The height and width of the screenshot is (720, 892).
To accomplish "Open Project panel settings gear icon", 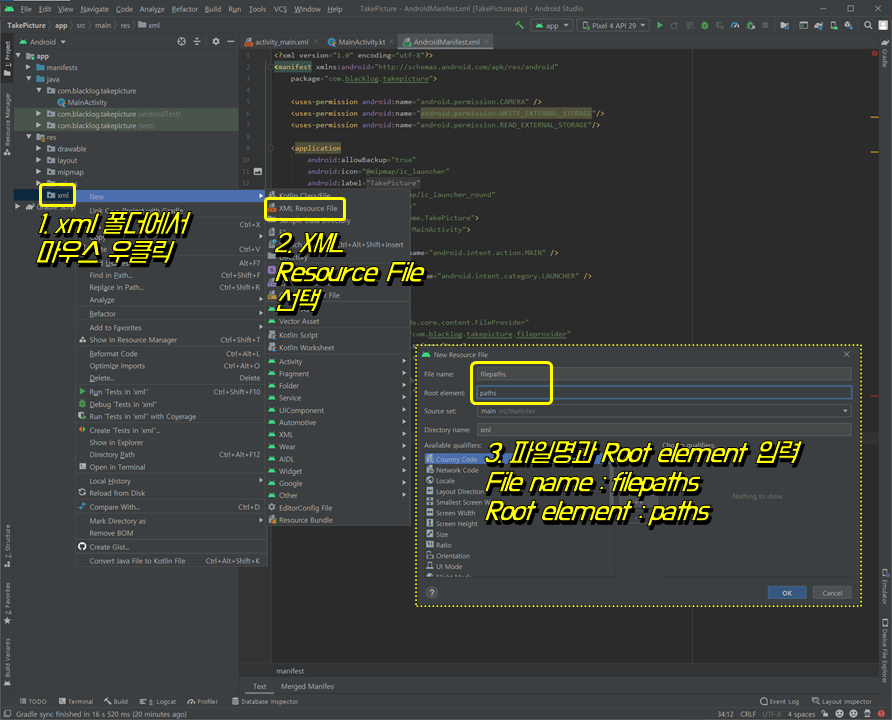I will tap(216, 42).
